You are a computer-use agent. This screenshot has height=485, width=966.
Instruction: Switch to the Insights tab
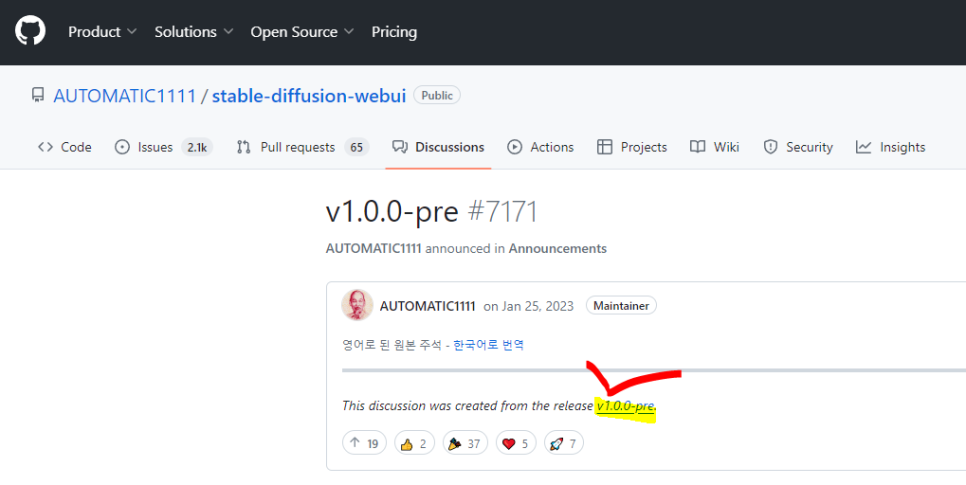coord(891,147)
